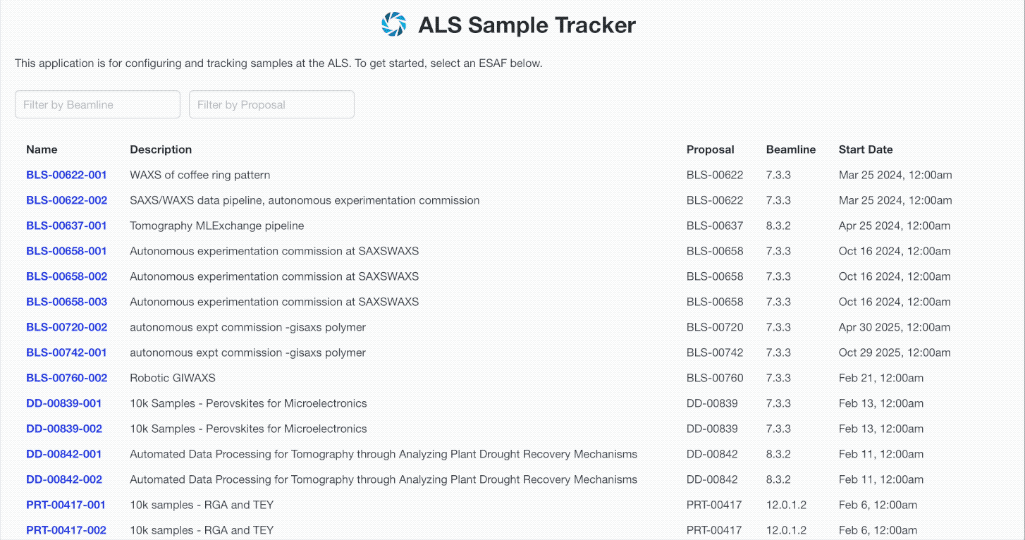This screenshot has width=1025, height=540.
Task: Open ESAF BLS-00622-002 link
Action: 66,200
